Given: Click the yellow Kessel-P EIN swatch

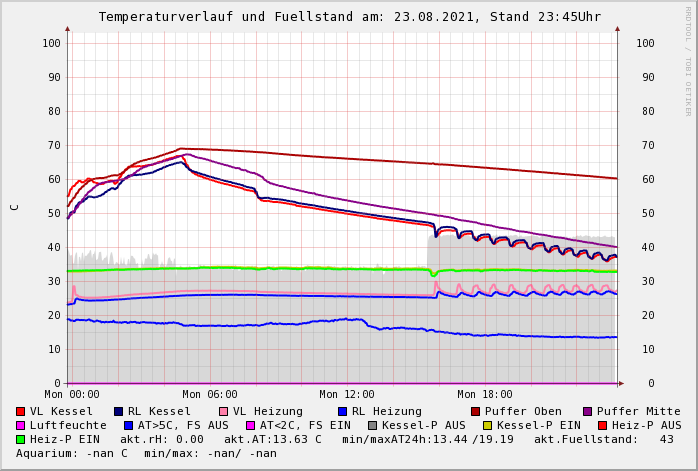Looking at the screenshot, I should (488, 426).
